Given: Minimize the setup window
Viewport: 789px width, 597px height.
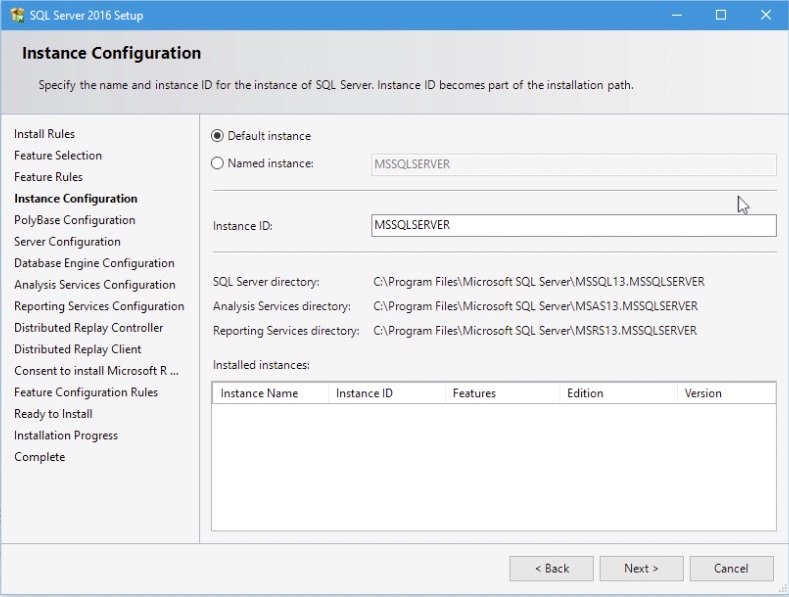Looking at the screenshot, I should pos(677,15).
